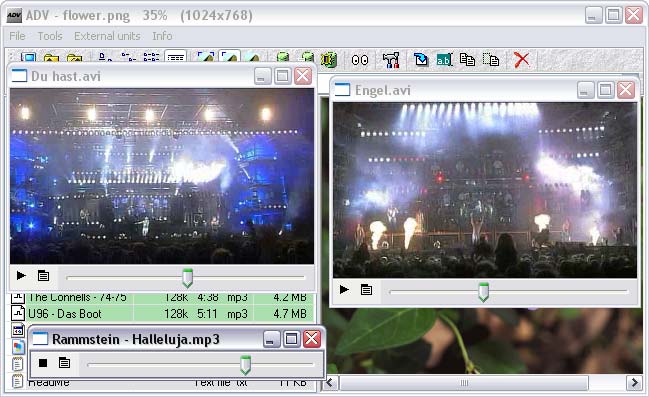
Task: Stop Rammstein - Halleluja.mp3 playback
Action: point(43,363)
